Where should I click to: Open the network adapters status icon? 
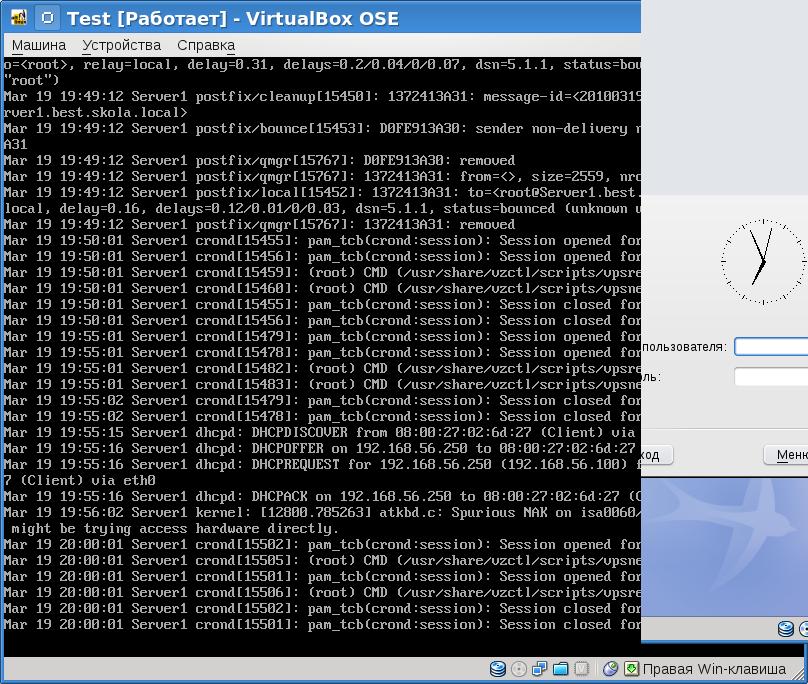tap(539, 669)
